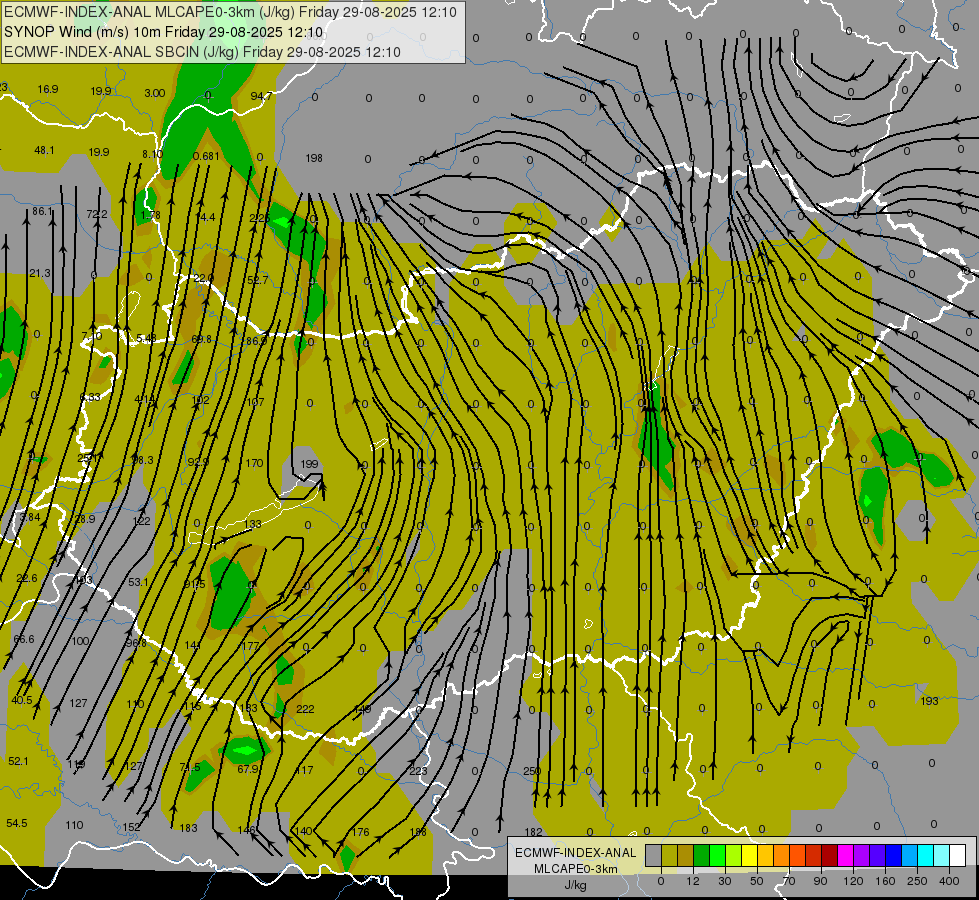Click the grey swatch in the MLCAPE legend

(653, 855)
